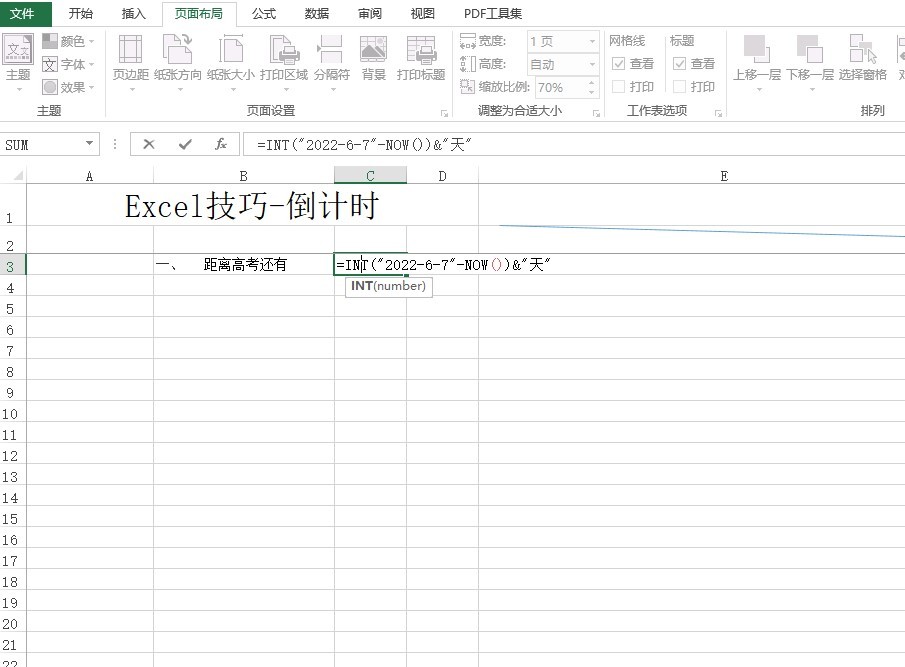Open the 效果 theme effects menu
This screenshot has height=667, width=905.
(x=68, y=87)
